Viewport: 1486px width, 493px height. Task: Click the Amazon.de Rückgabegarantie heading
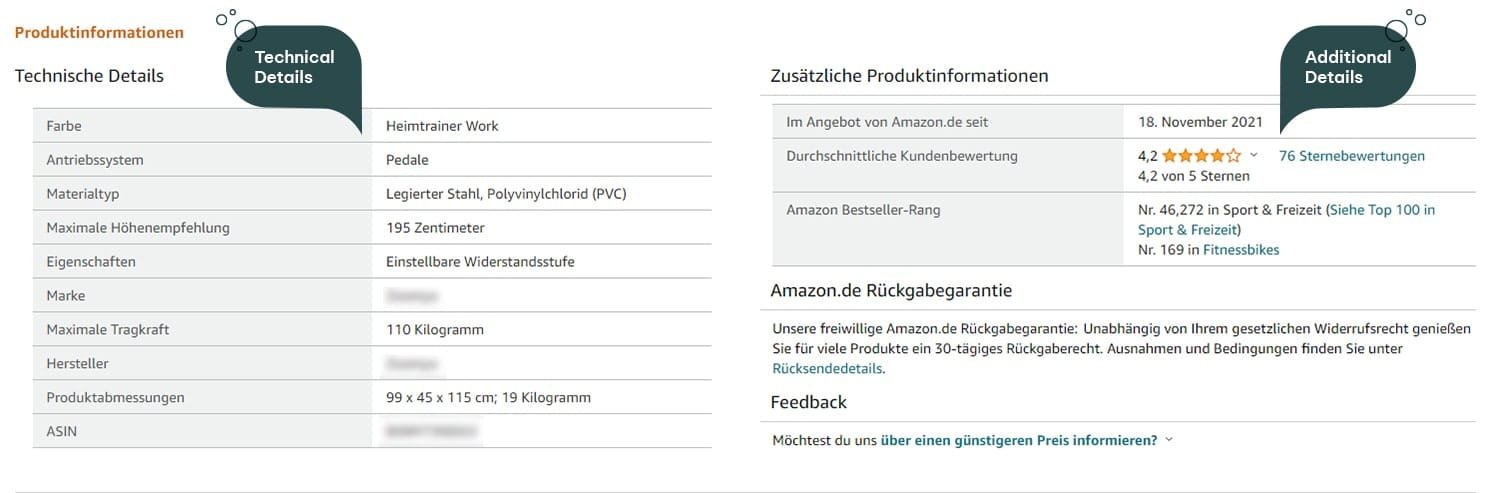coord(891,291)
